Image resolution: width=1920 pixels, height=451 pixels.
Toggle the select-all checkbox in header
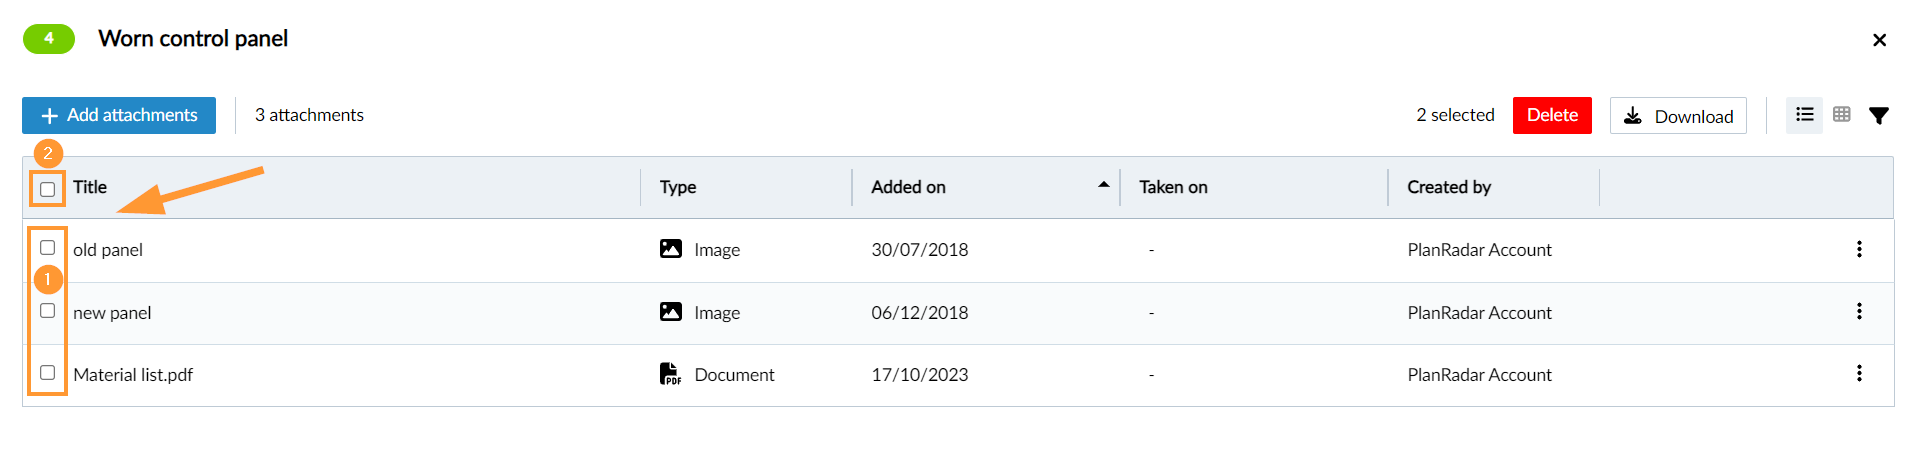(47, 189)
